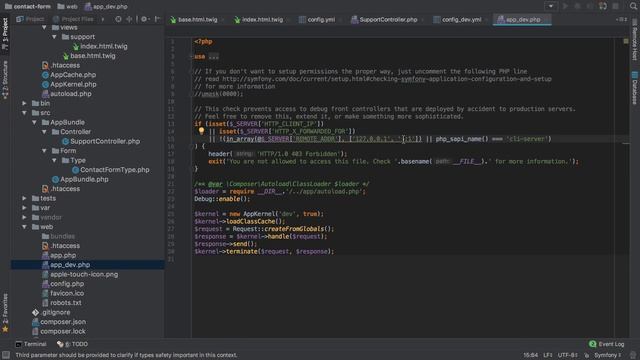Select the Project view tab
The height and width of the screenshot is (360, 640).
click(31, 19)
